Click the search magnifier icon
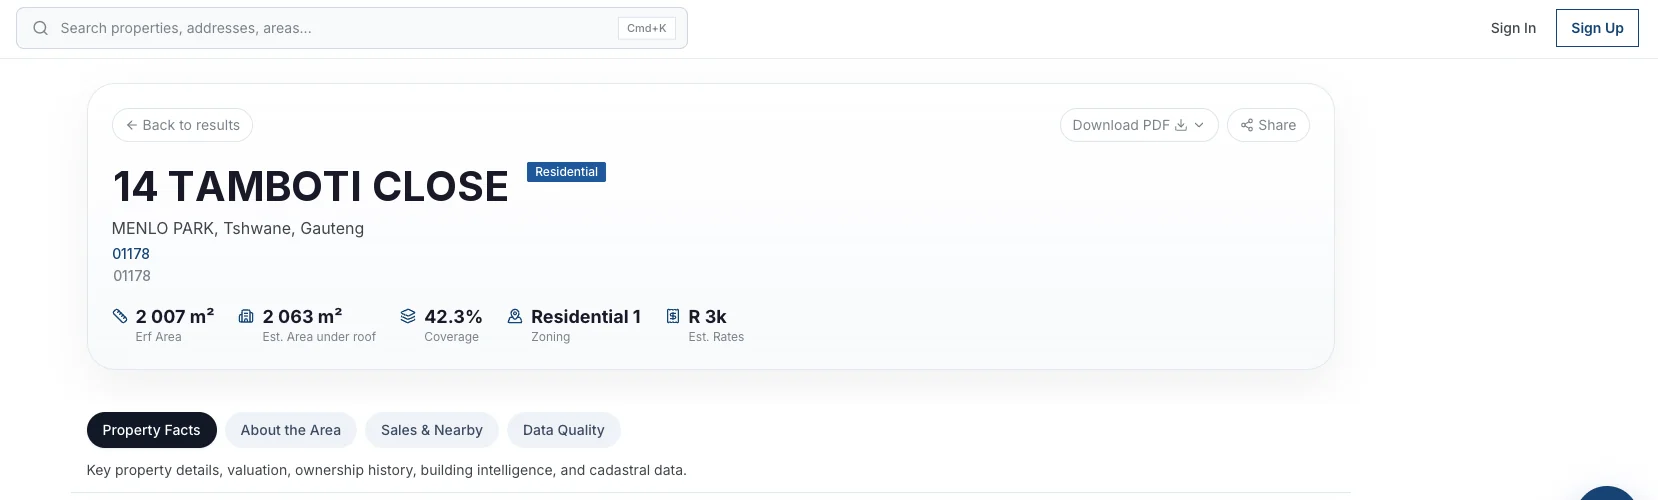The height and width of the screenshot is (500, 1658). point(41,28)
